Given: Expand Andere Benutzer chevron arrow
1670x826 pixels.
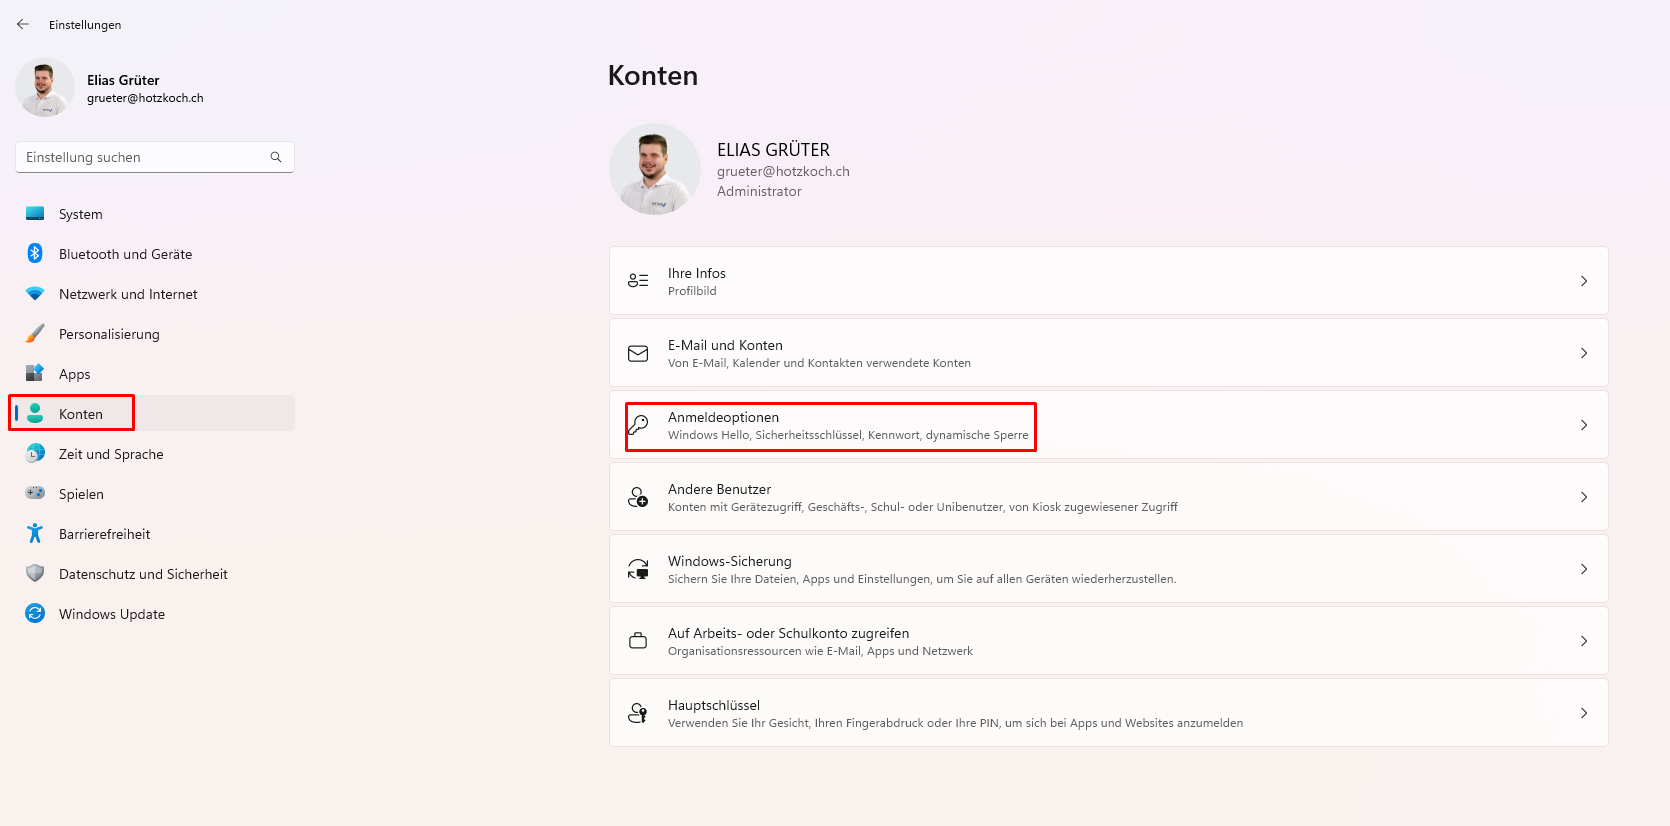Looking at the screenshot, I should 1583,497.
